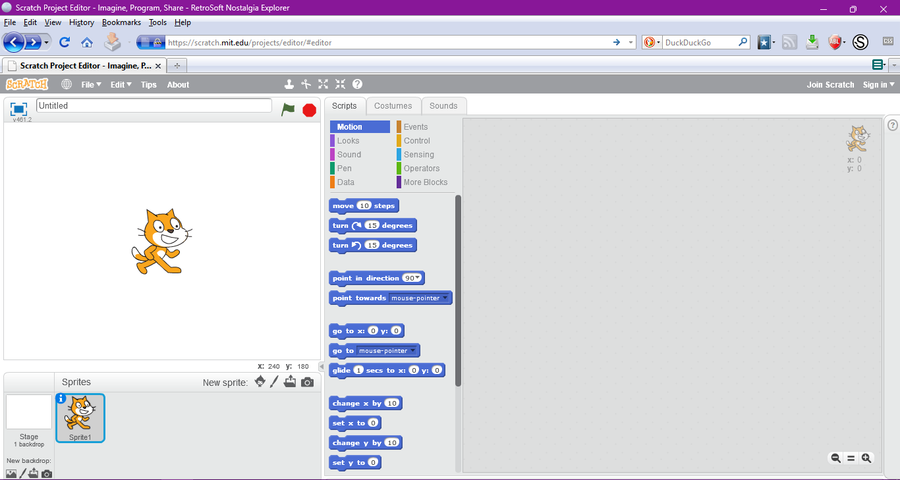Click the green flag to start

pyautogui.click(x=288, y=109)
